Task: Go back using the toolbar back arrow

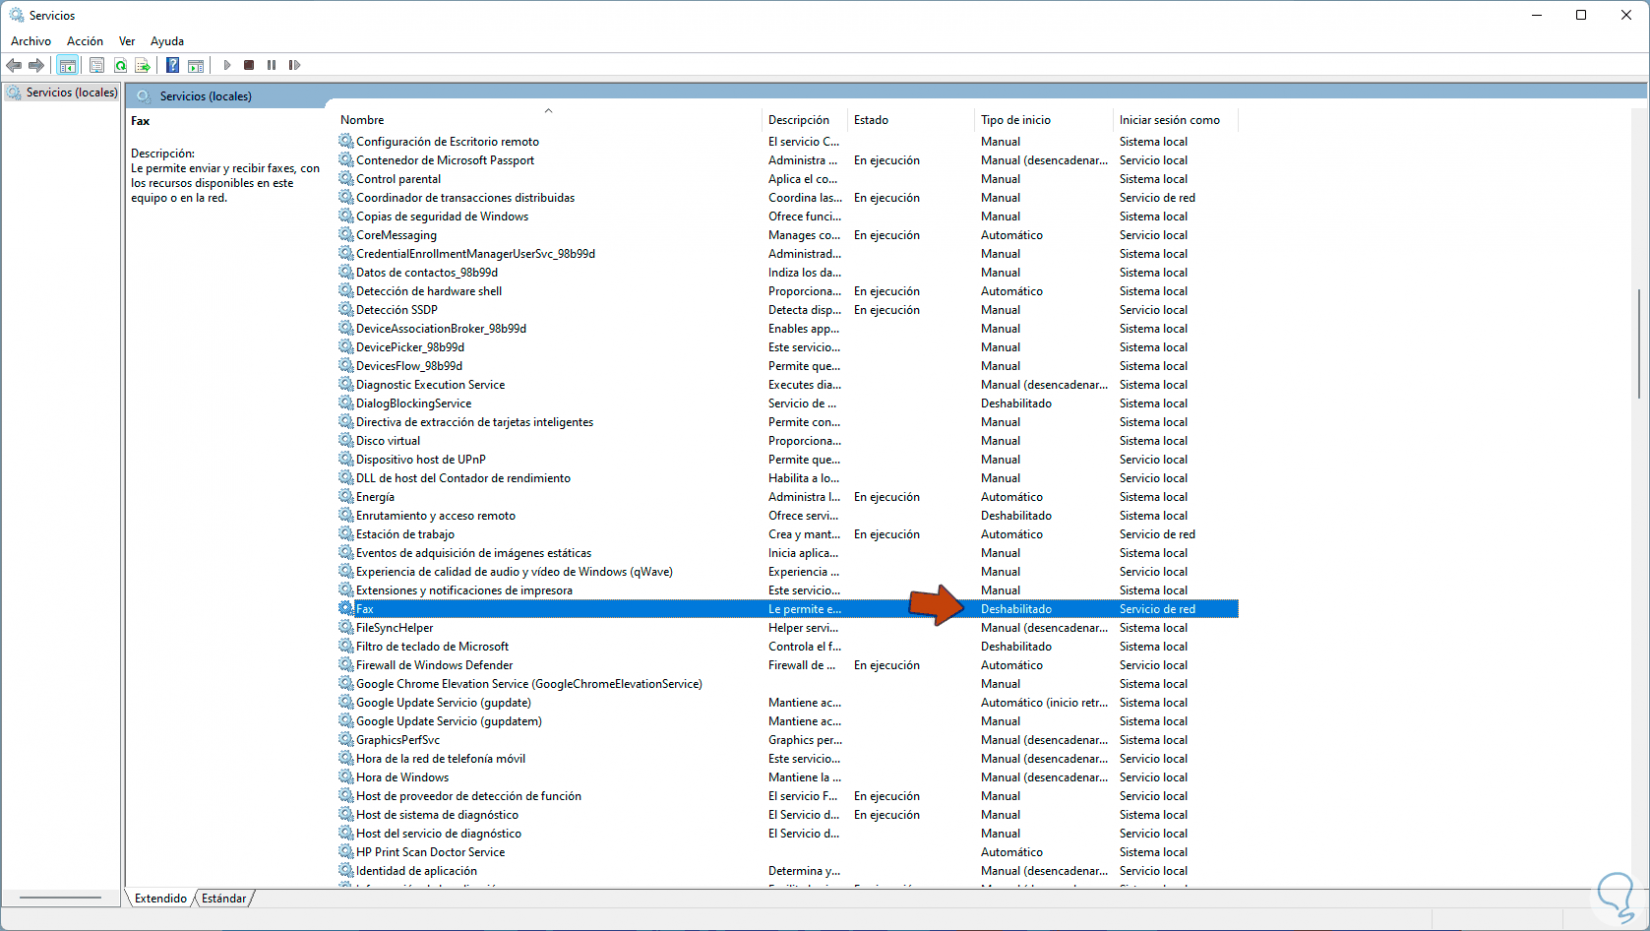Action: tap(14, 66)
